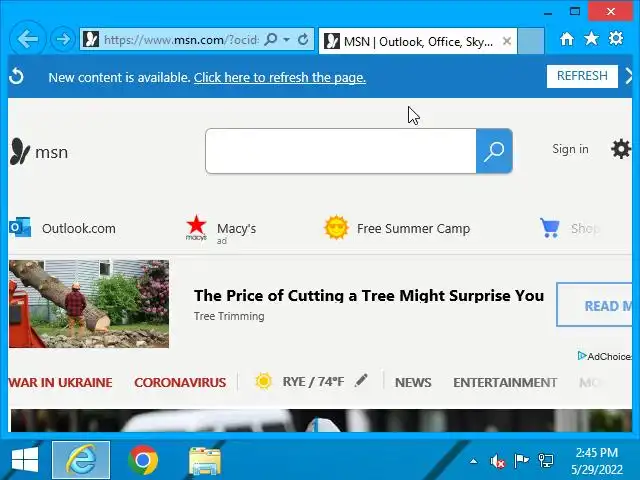Select the ENTERTAINMENT navigation item
This screenshot has height=480, width=640.
click(505, 382)
